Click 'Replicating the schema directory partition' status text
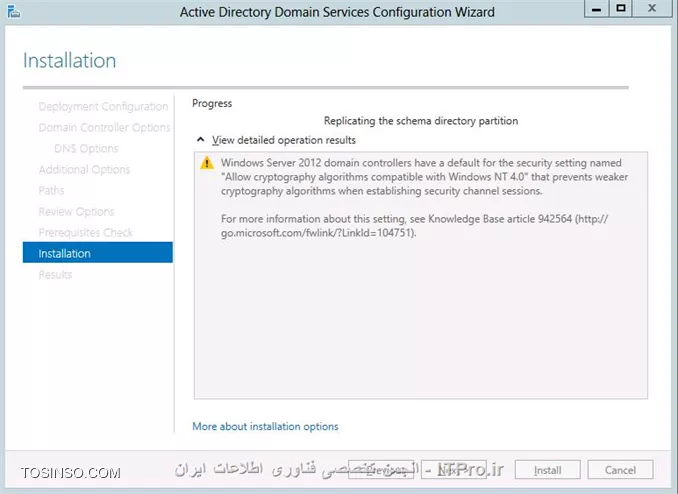Image resolution: width=678 pixels, height=494 pixels. pyautogui.click(x=421, y=121)
